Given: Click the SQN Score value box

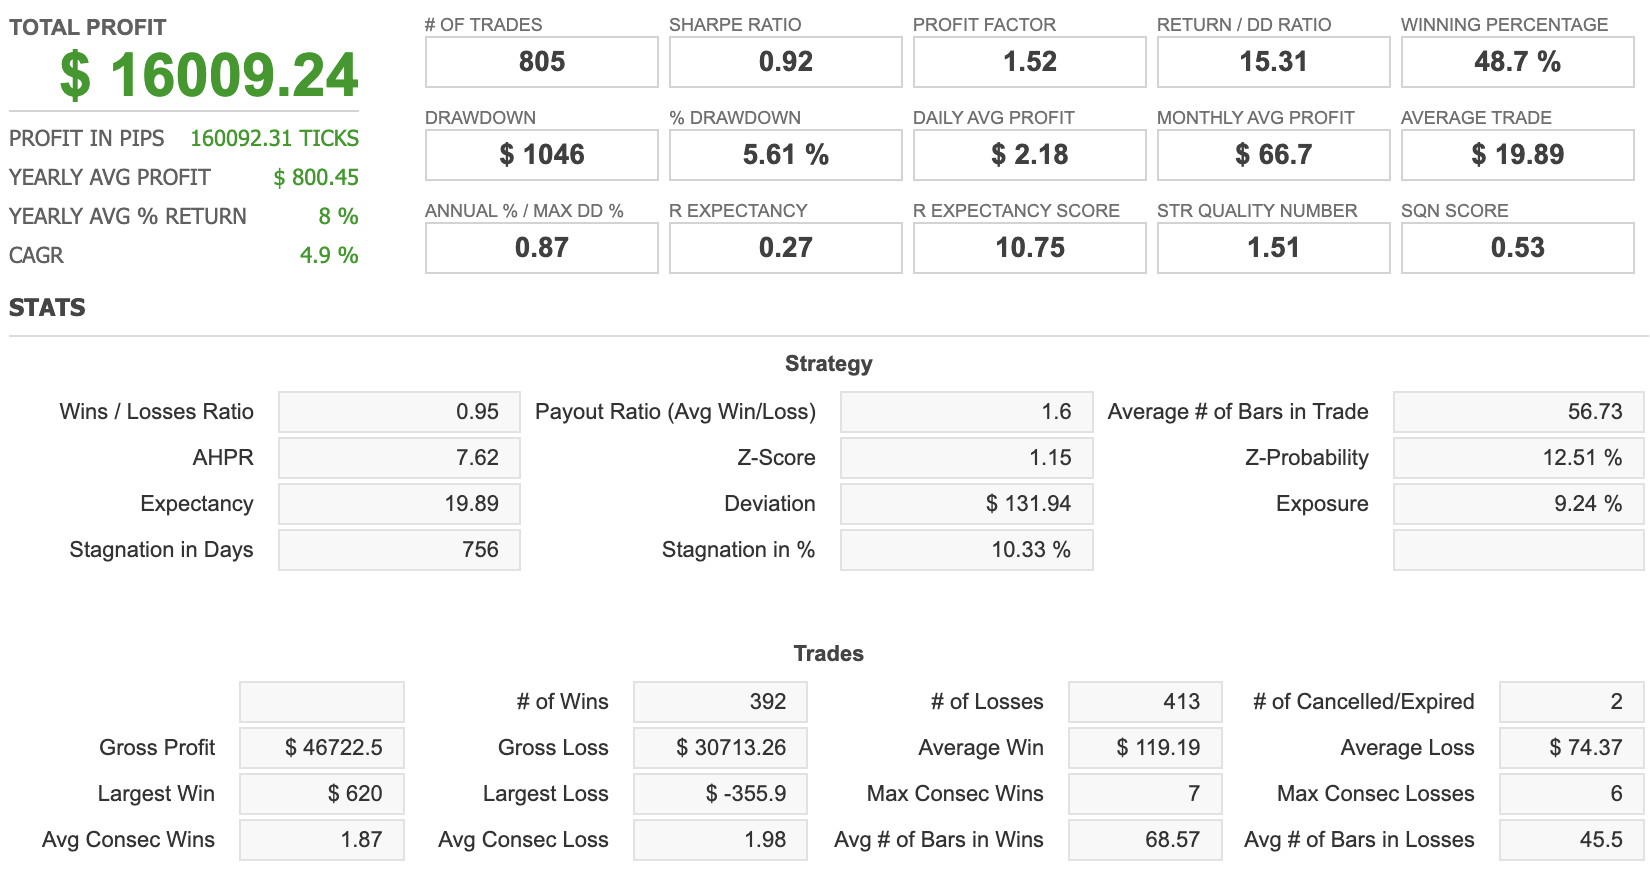Looking at the screenshot, I should point(1517,248).
